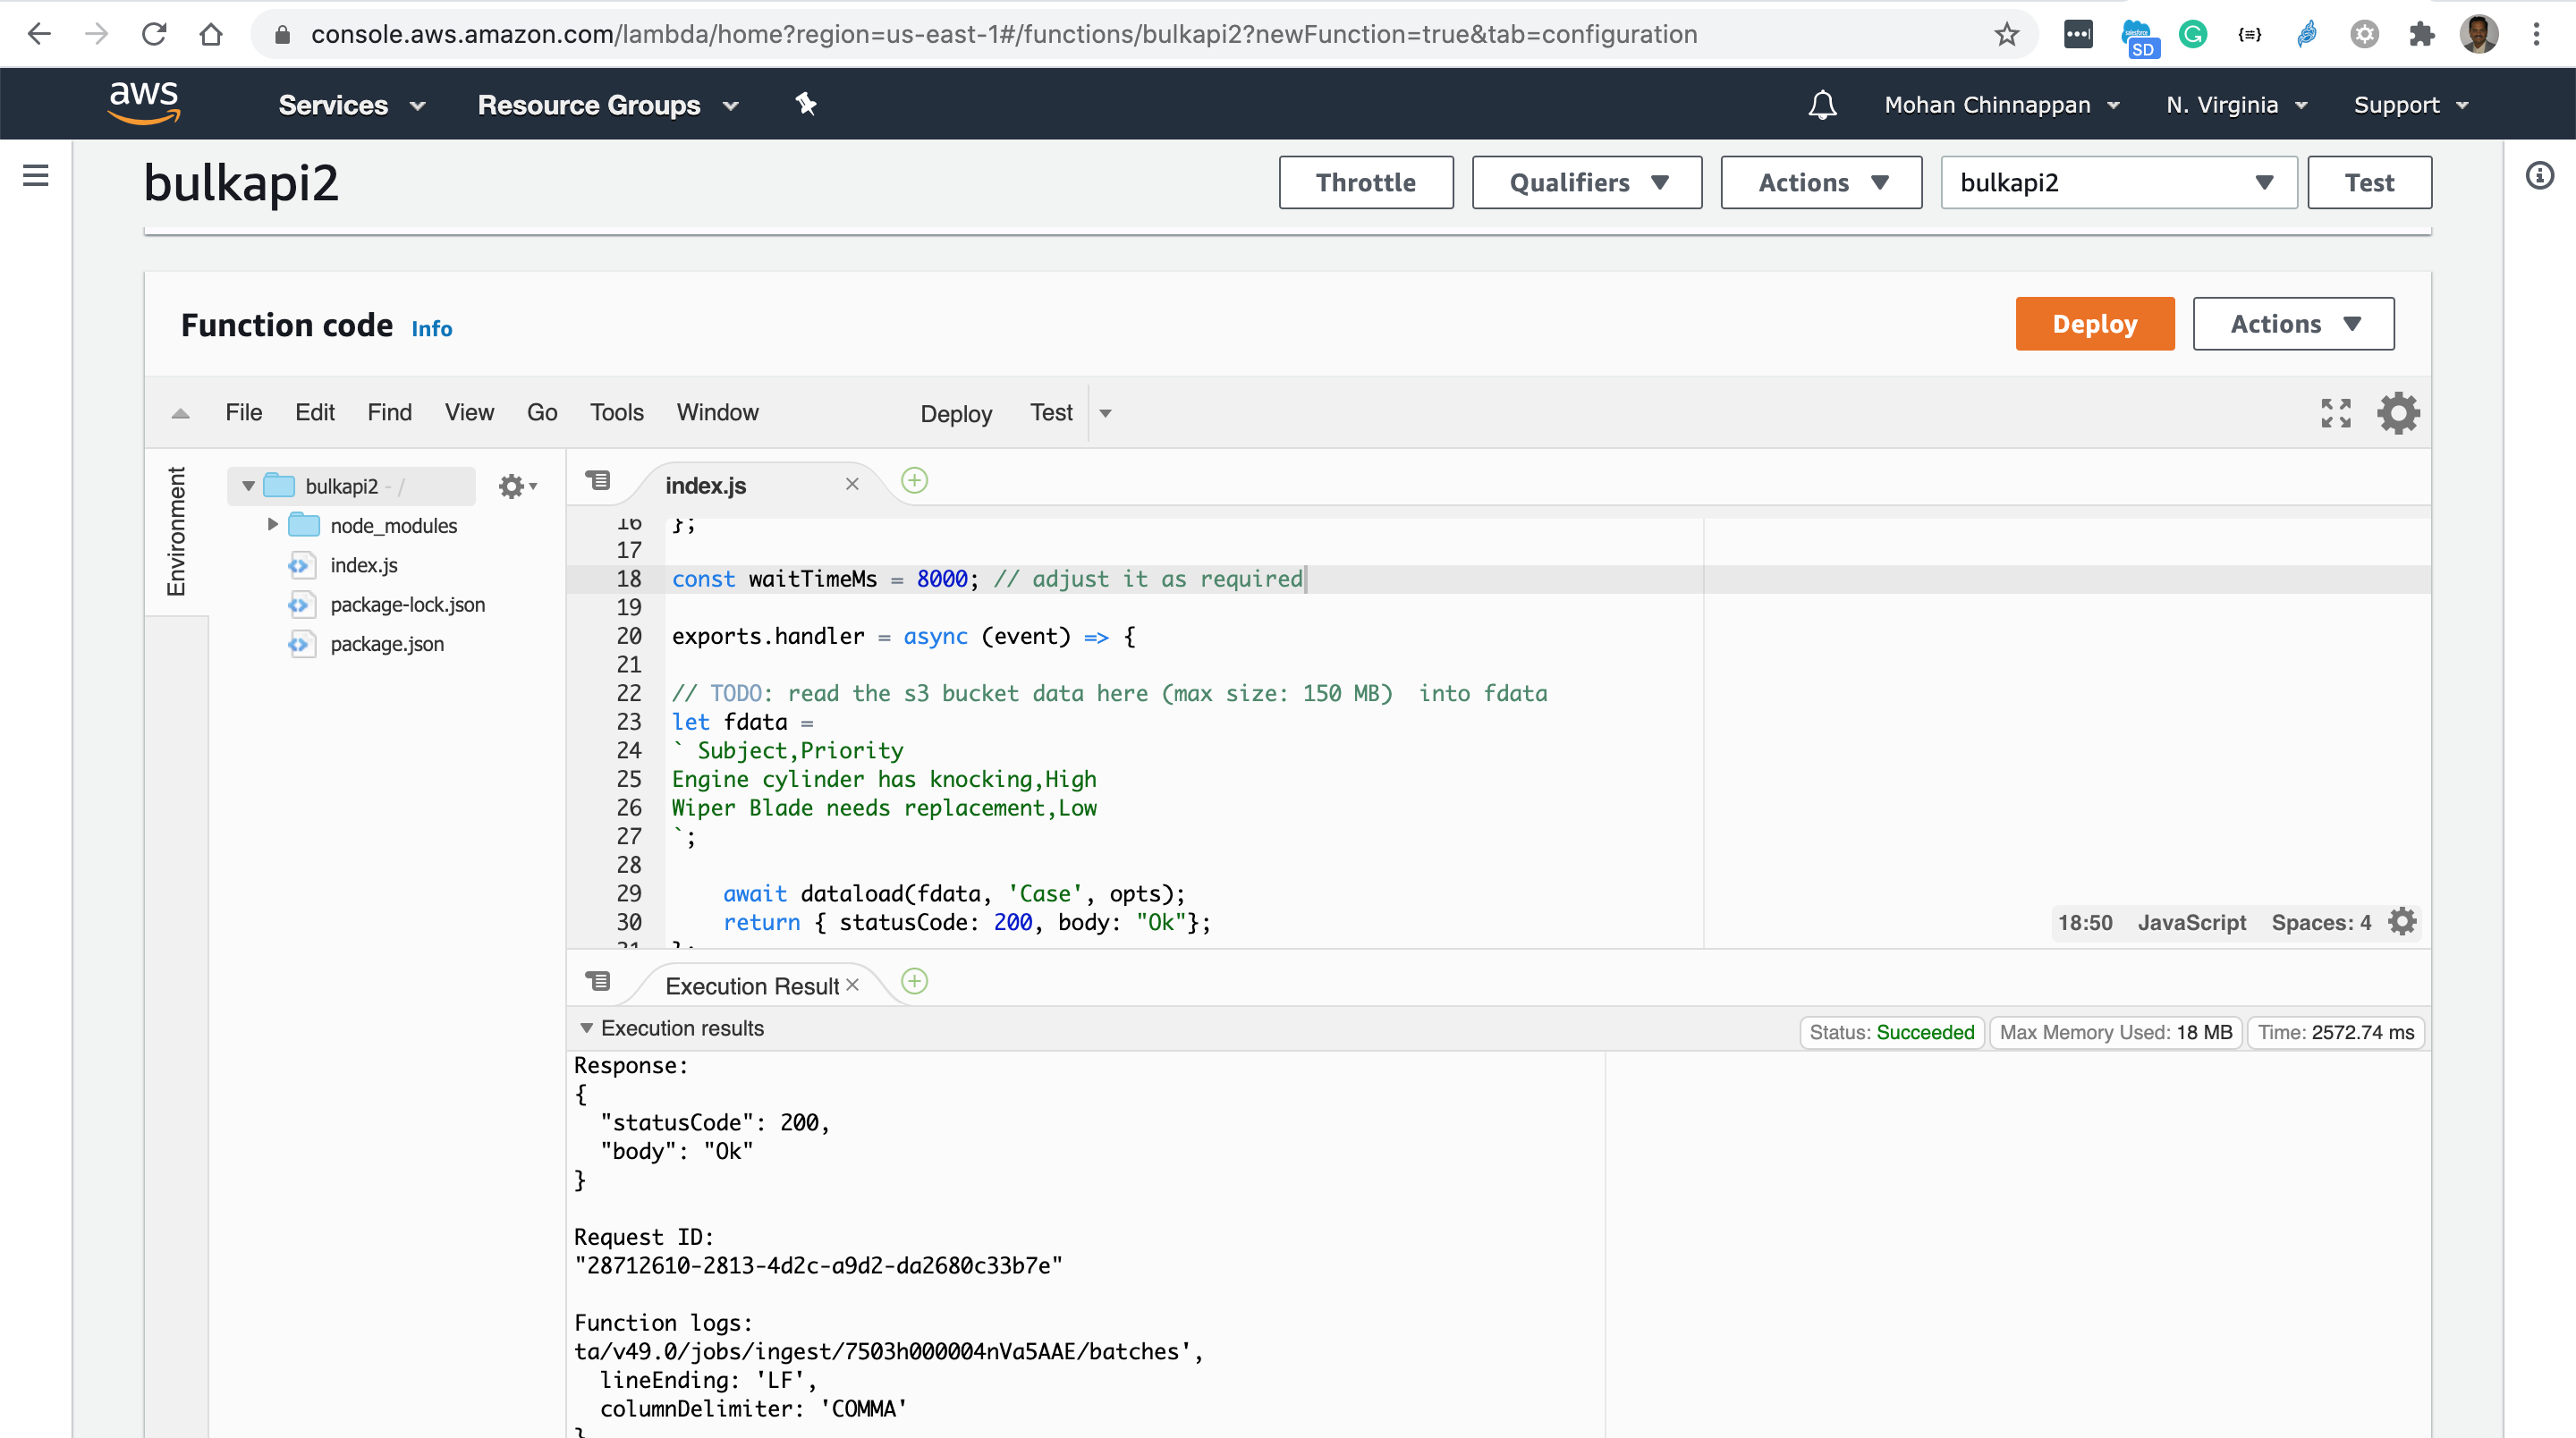Click Test in the editor menu bar
Viewport: 2576px width, 1438px height.
point(1051,412)
